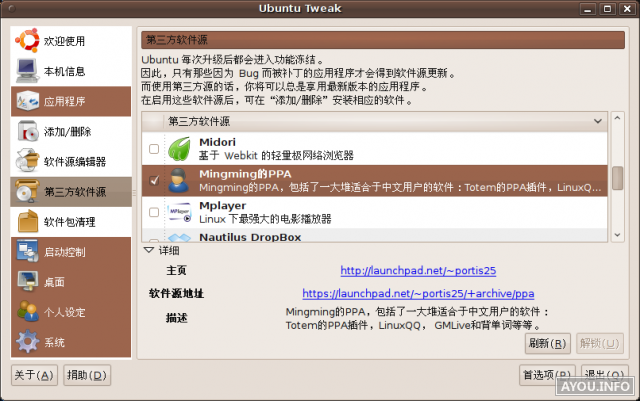
Task: Click the 个人设定 users icon
Action: point(27,312)
